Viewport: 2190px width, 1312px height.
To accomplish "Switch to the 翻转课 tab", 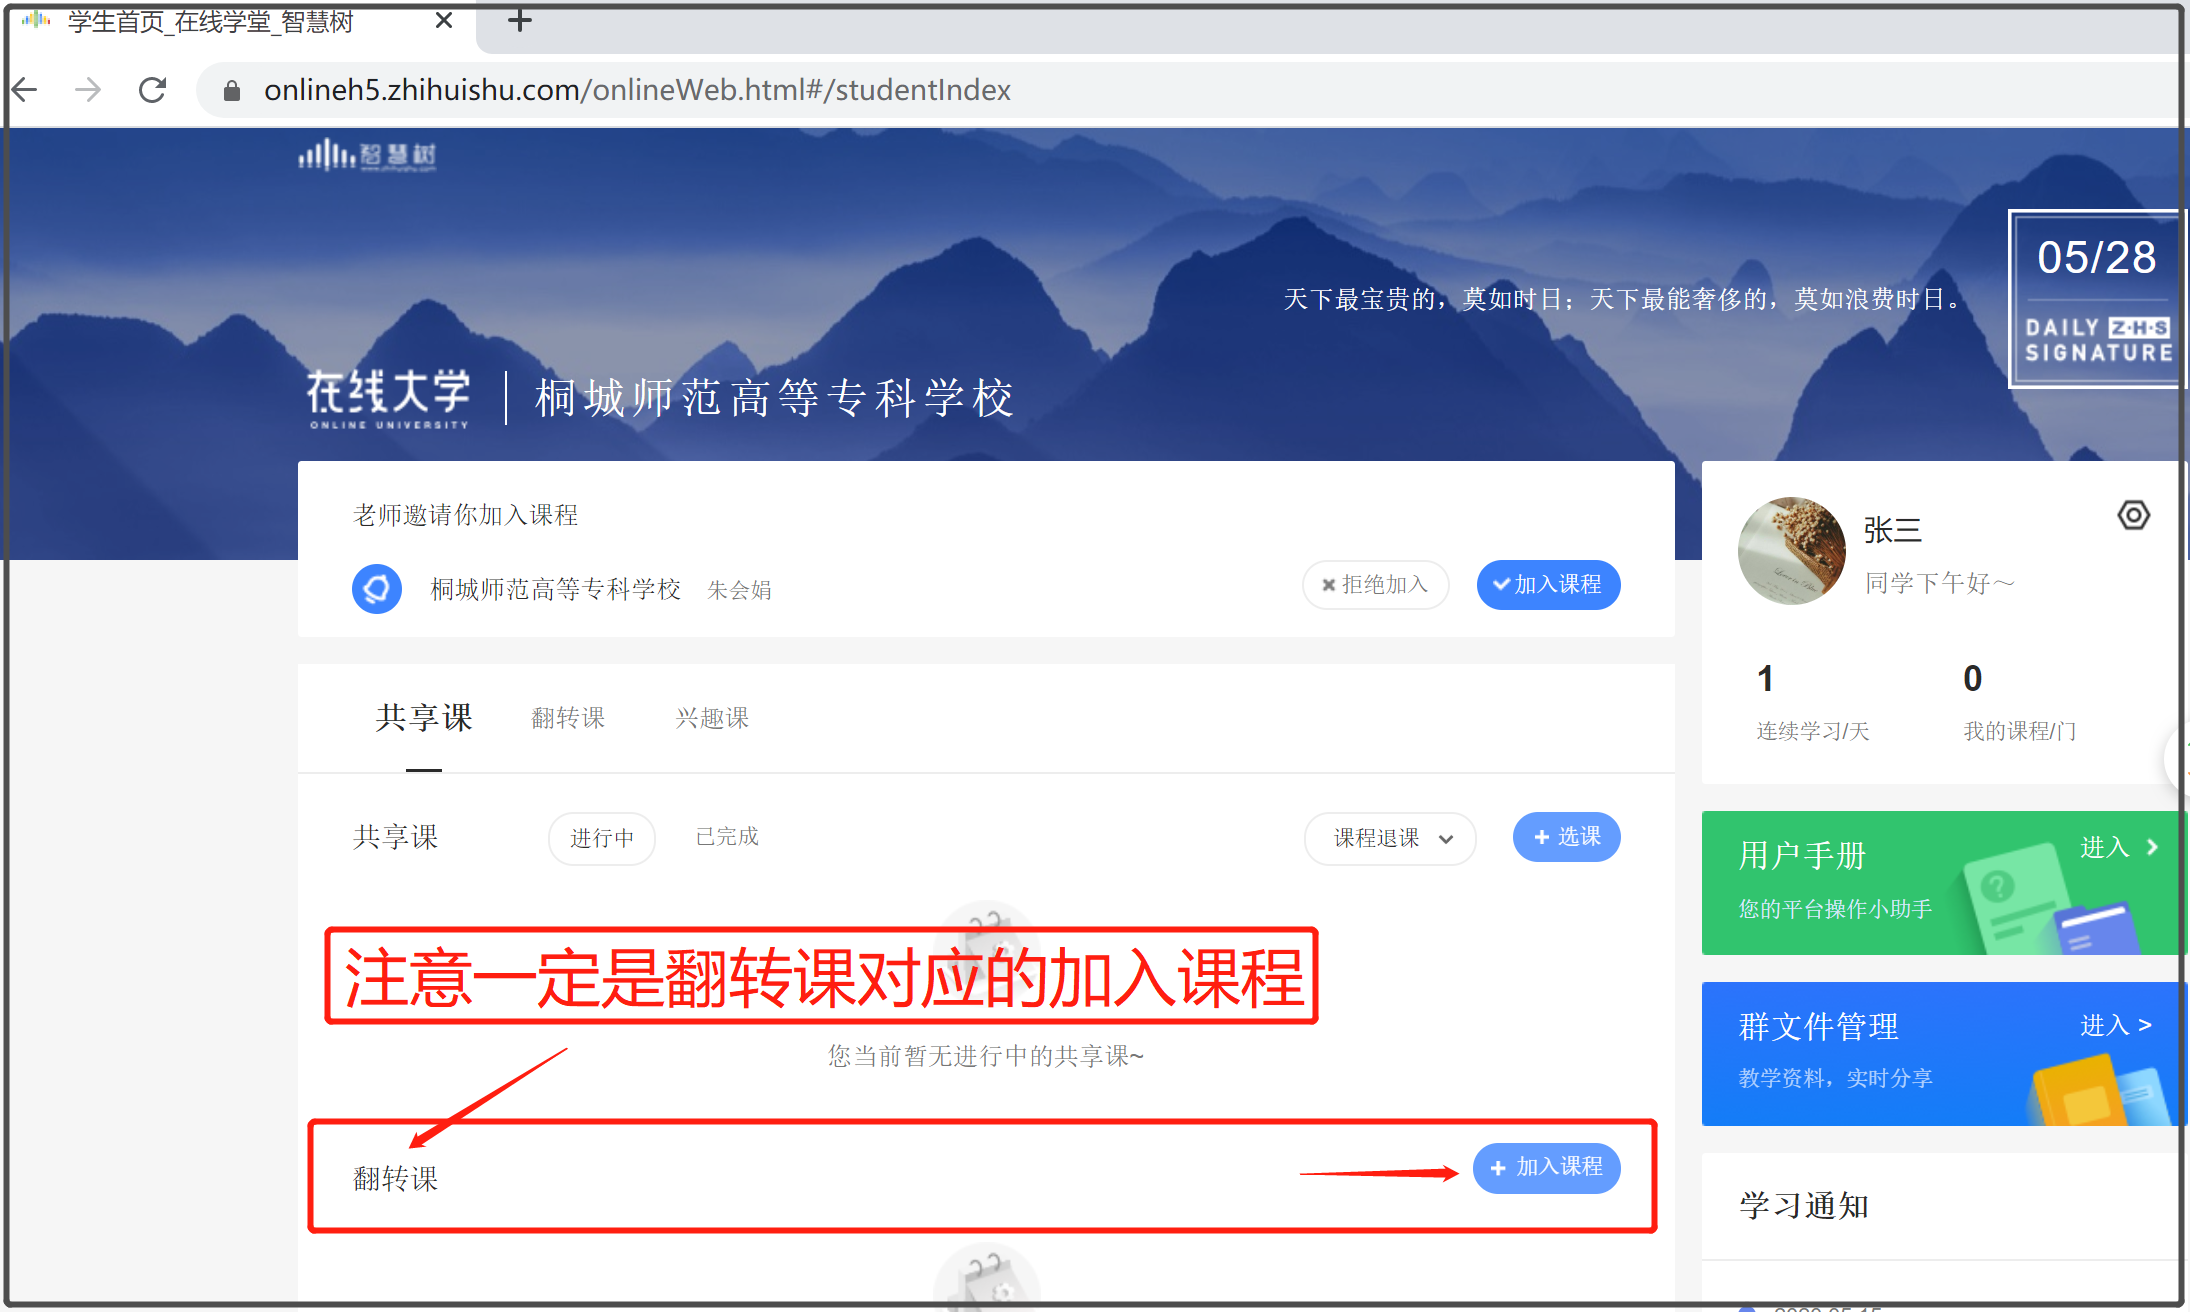I will (568, 718).
